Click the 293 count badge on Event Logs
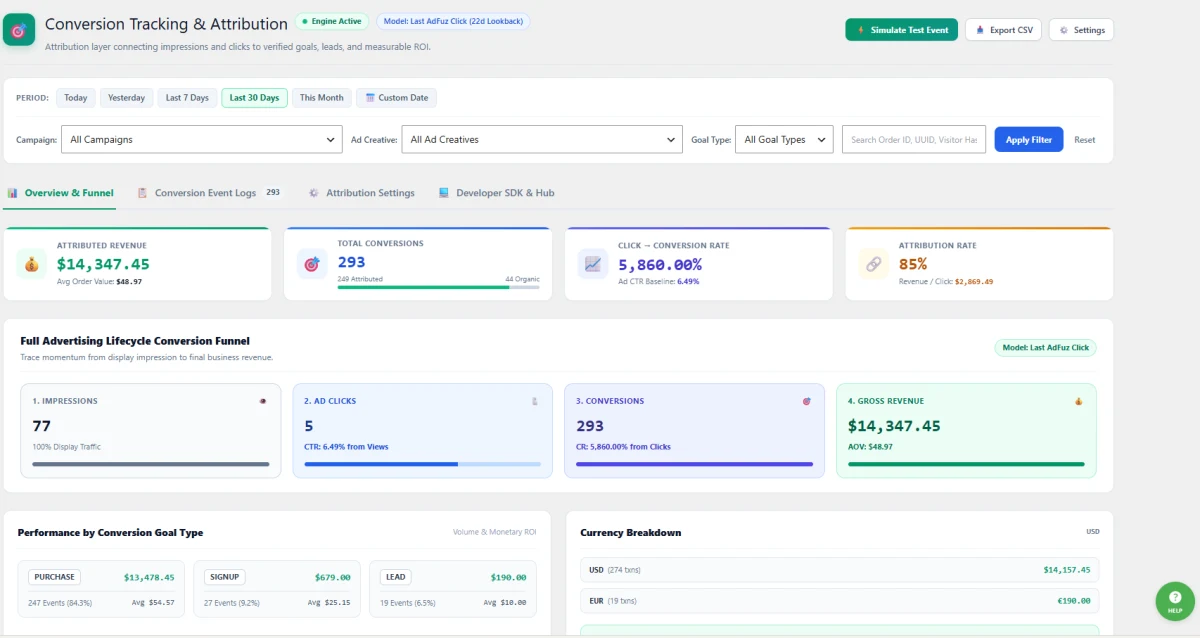The image size is (1200, 638). [273, 192]
